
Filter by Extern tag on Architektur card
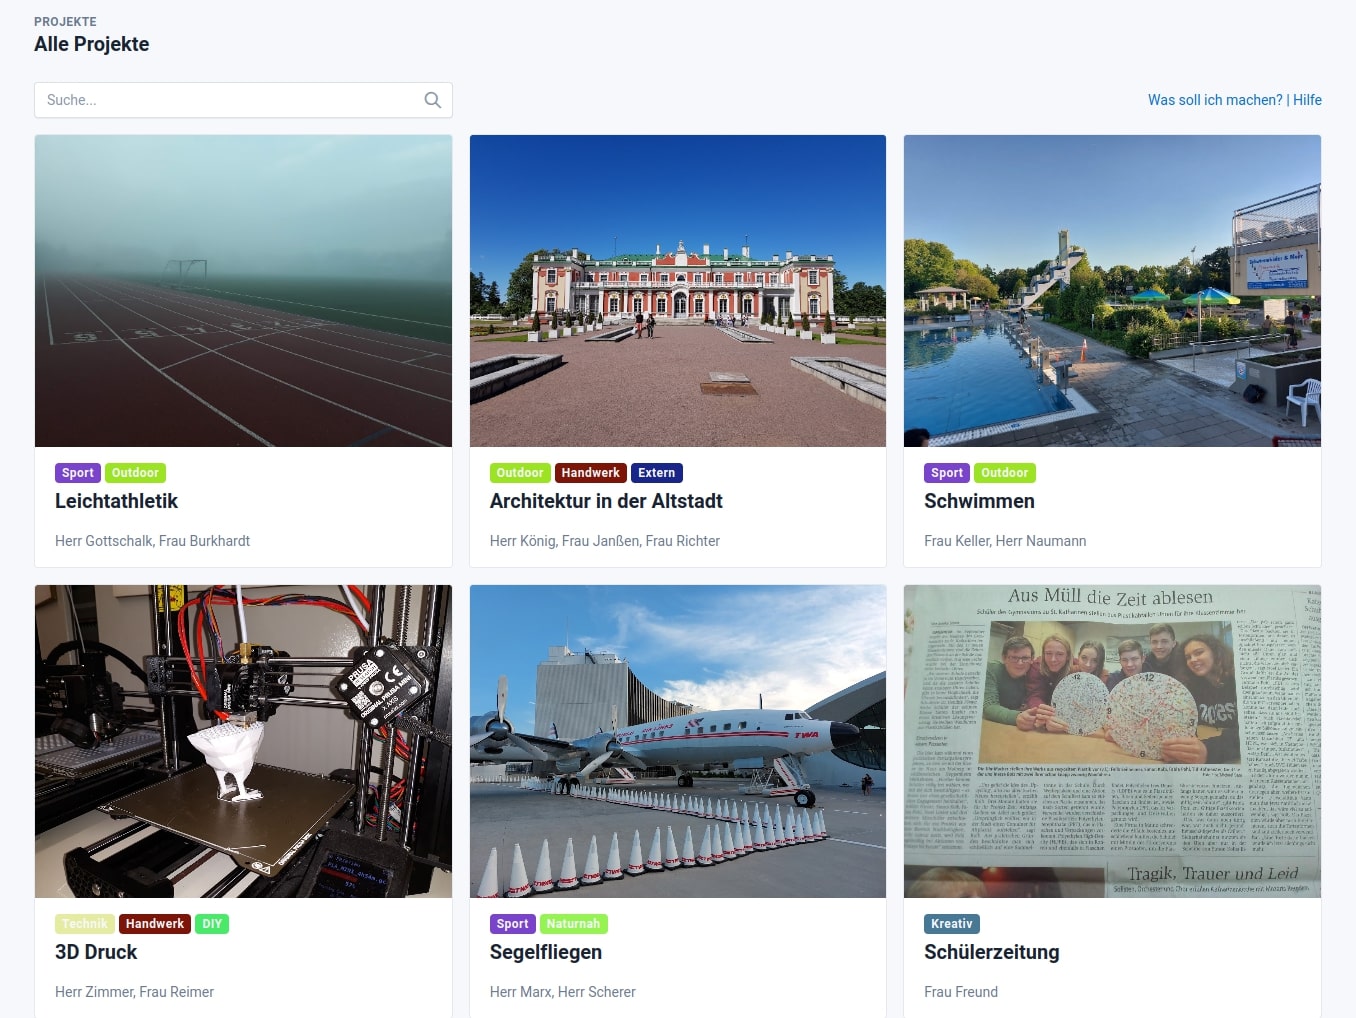pos(656,473)
